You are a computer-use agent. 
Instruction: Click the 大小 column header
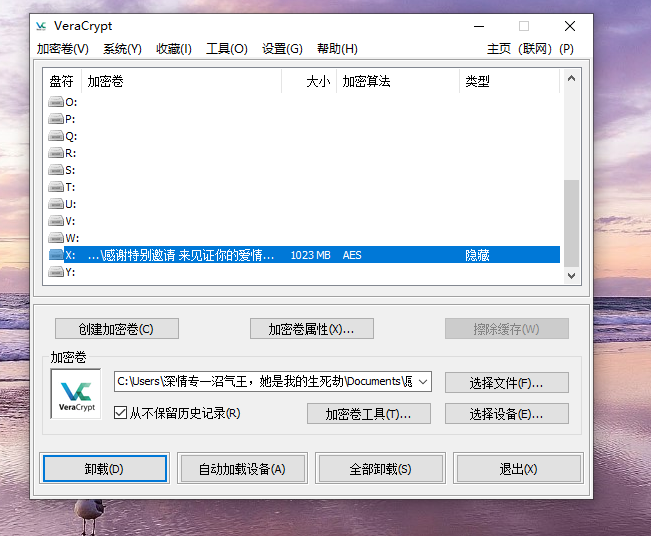click(309, 81)
